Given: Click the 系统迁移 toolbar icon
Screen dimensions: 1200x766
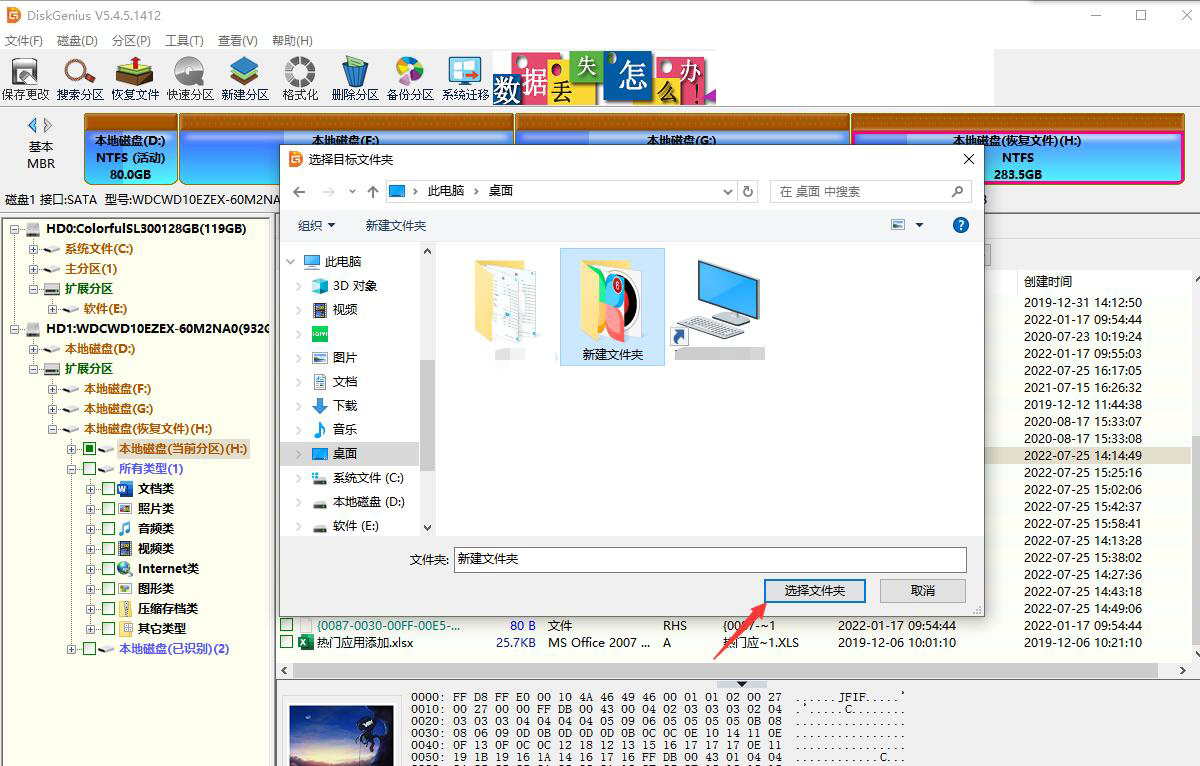Looking at the screenshot, I should [x=463, y=76].
